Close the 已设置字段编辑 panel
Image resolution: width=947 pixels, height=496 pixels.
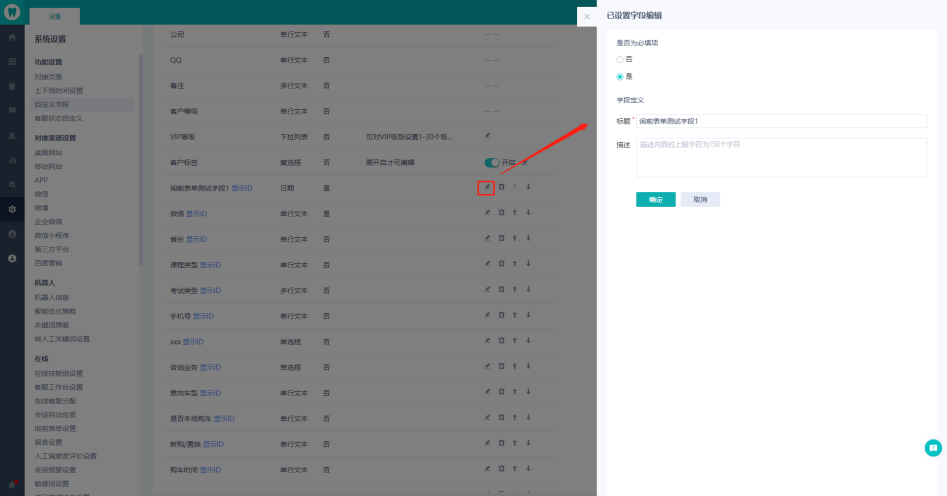coord(587,17)
